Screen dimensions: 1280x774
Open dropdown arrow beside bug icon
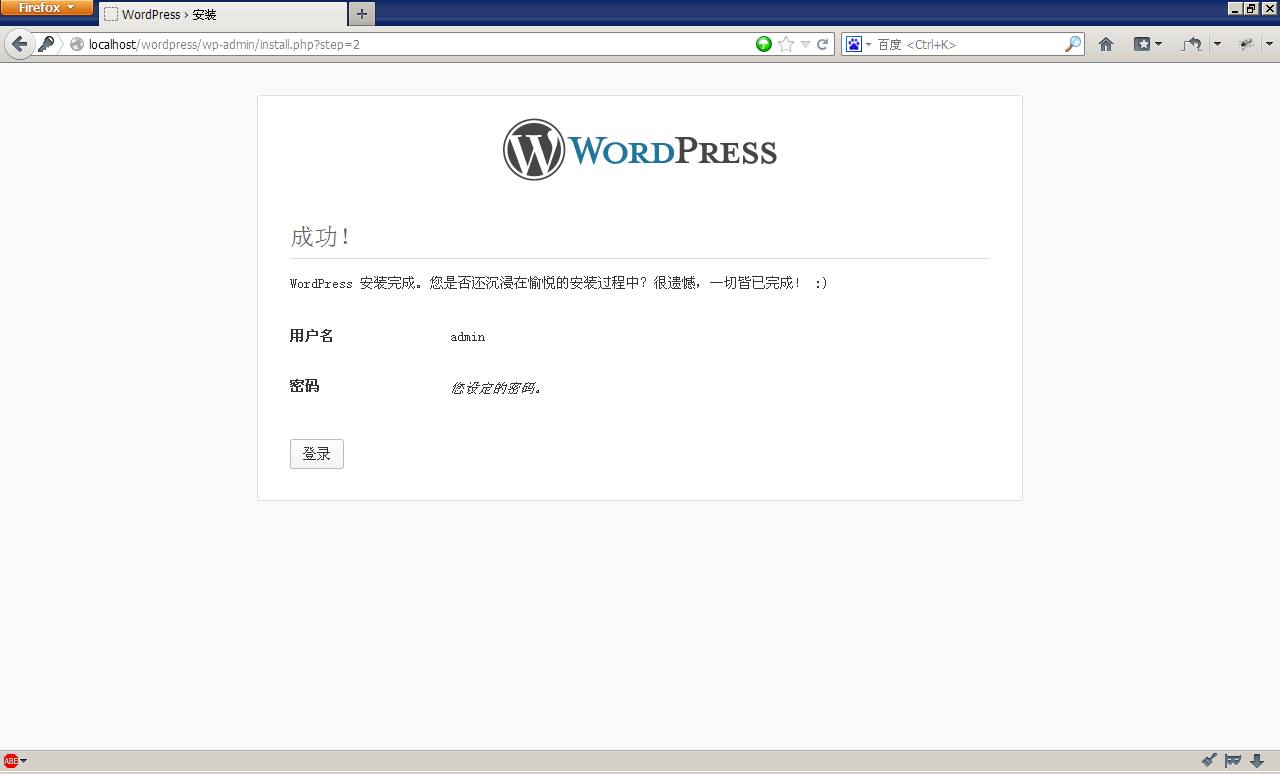[x=1269, y=44]
